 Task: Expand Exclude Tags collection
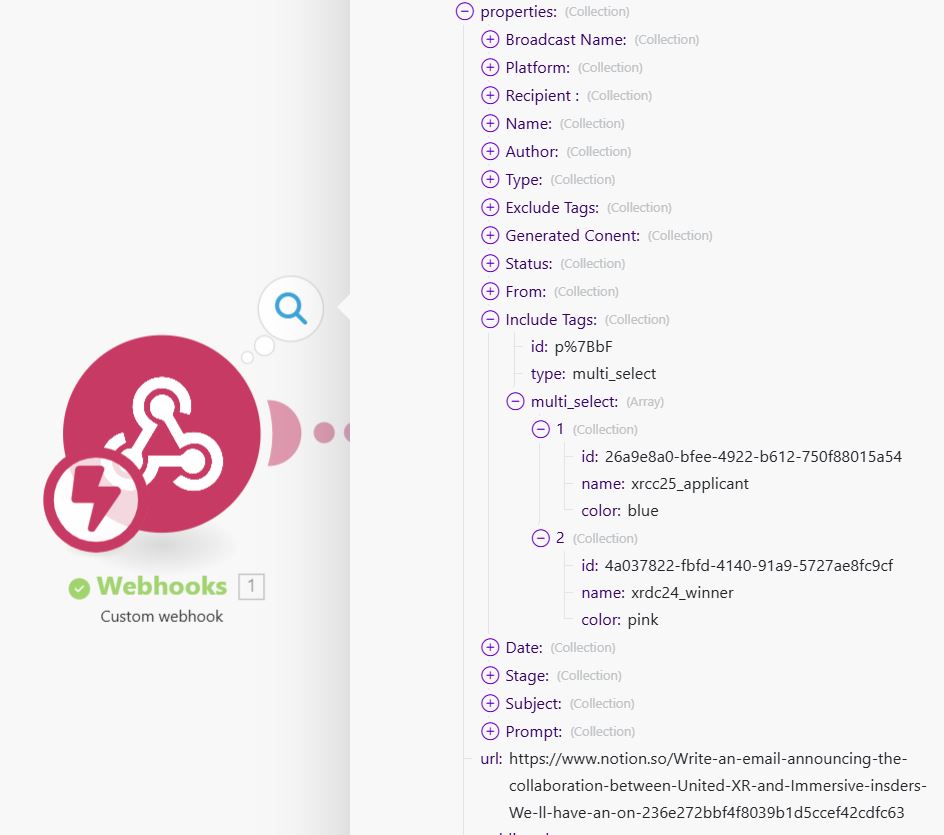(x=490, y=208)
